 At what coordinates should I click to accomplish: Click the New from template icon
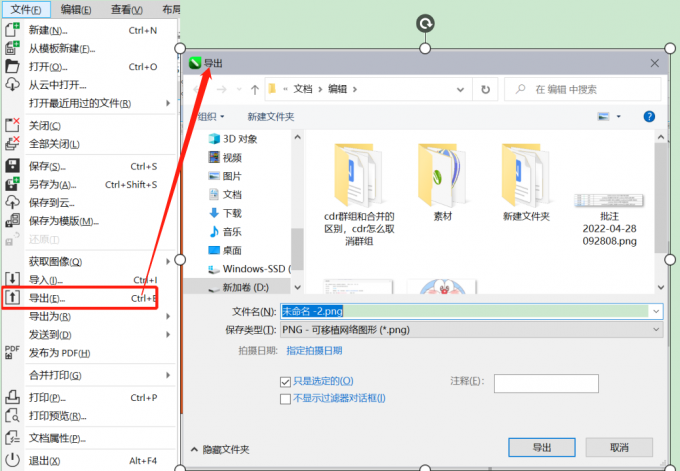(12, 48)
